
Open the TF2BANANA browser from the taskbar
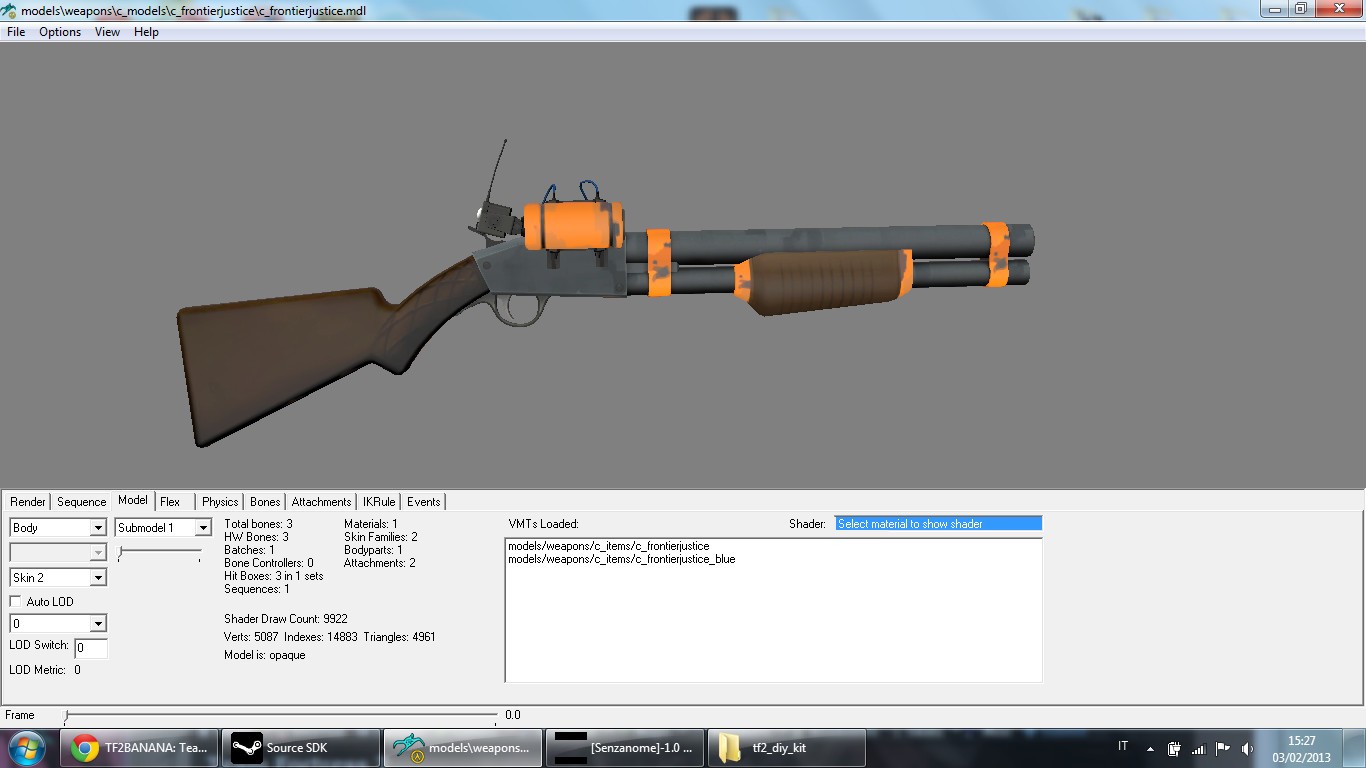click(x=138, y=747)
